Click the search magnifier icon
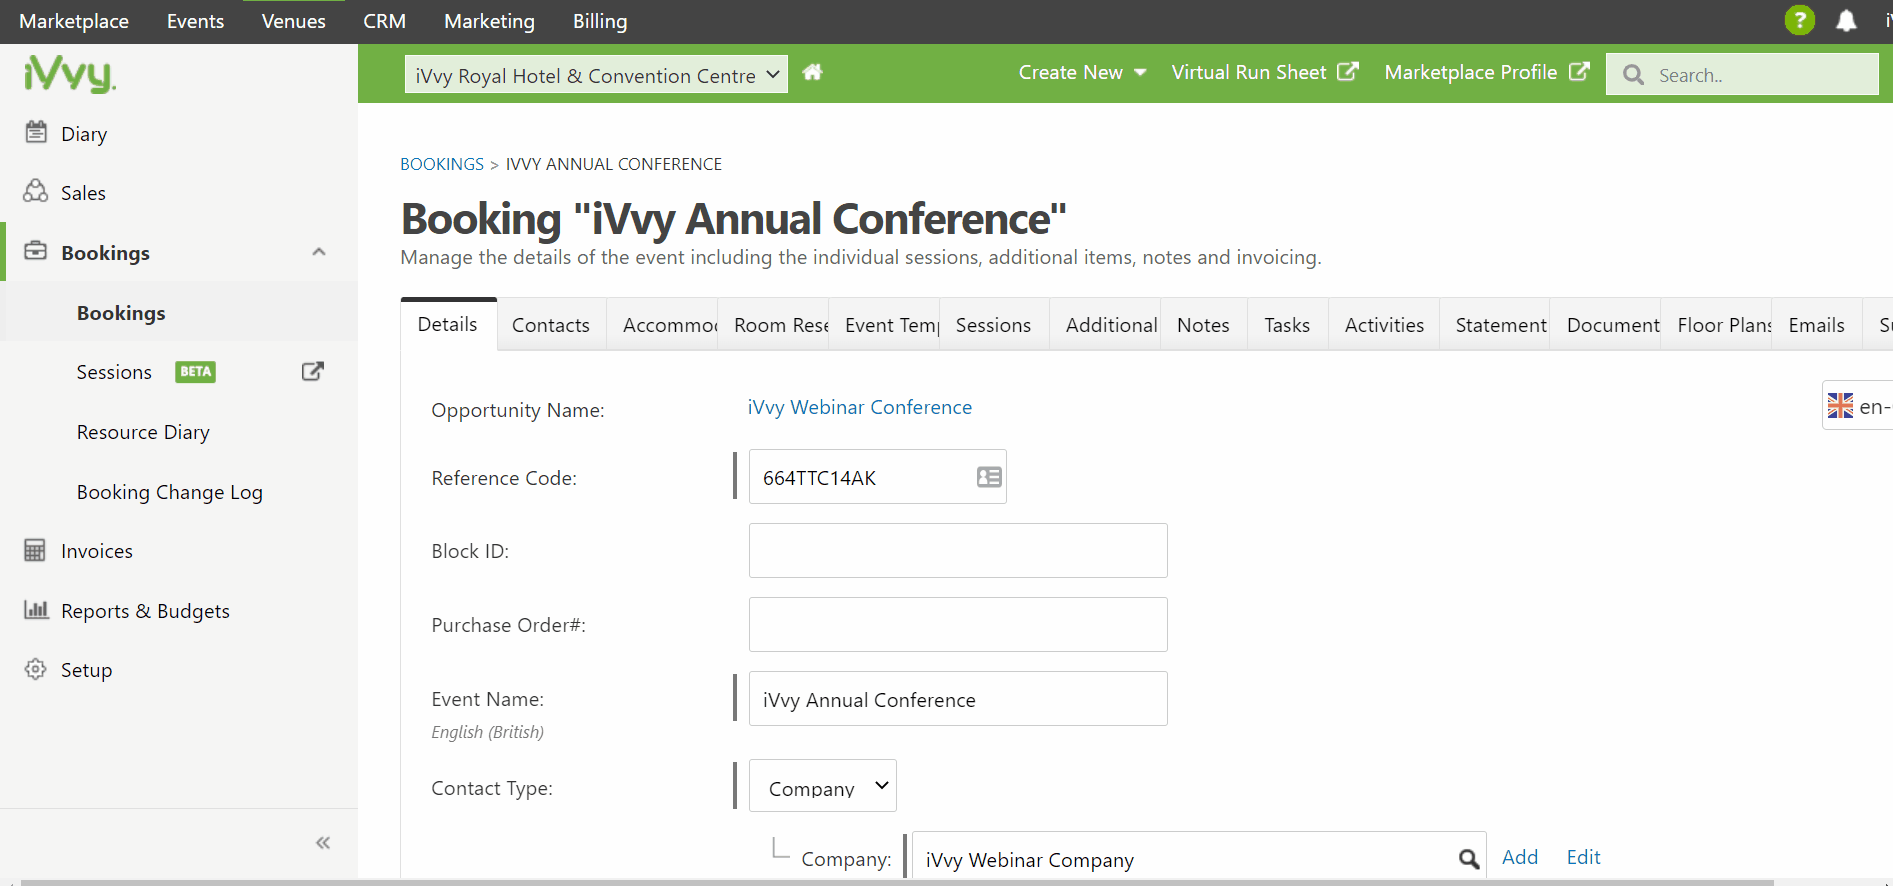1893x886 pixels. coord(1633,75)
